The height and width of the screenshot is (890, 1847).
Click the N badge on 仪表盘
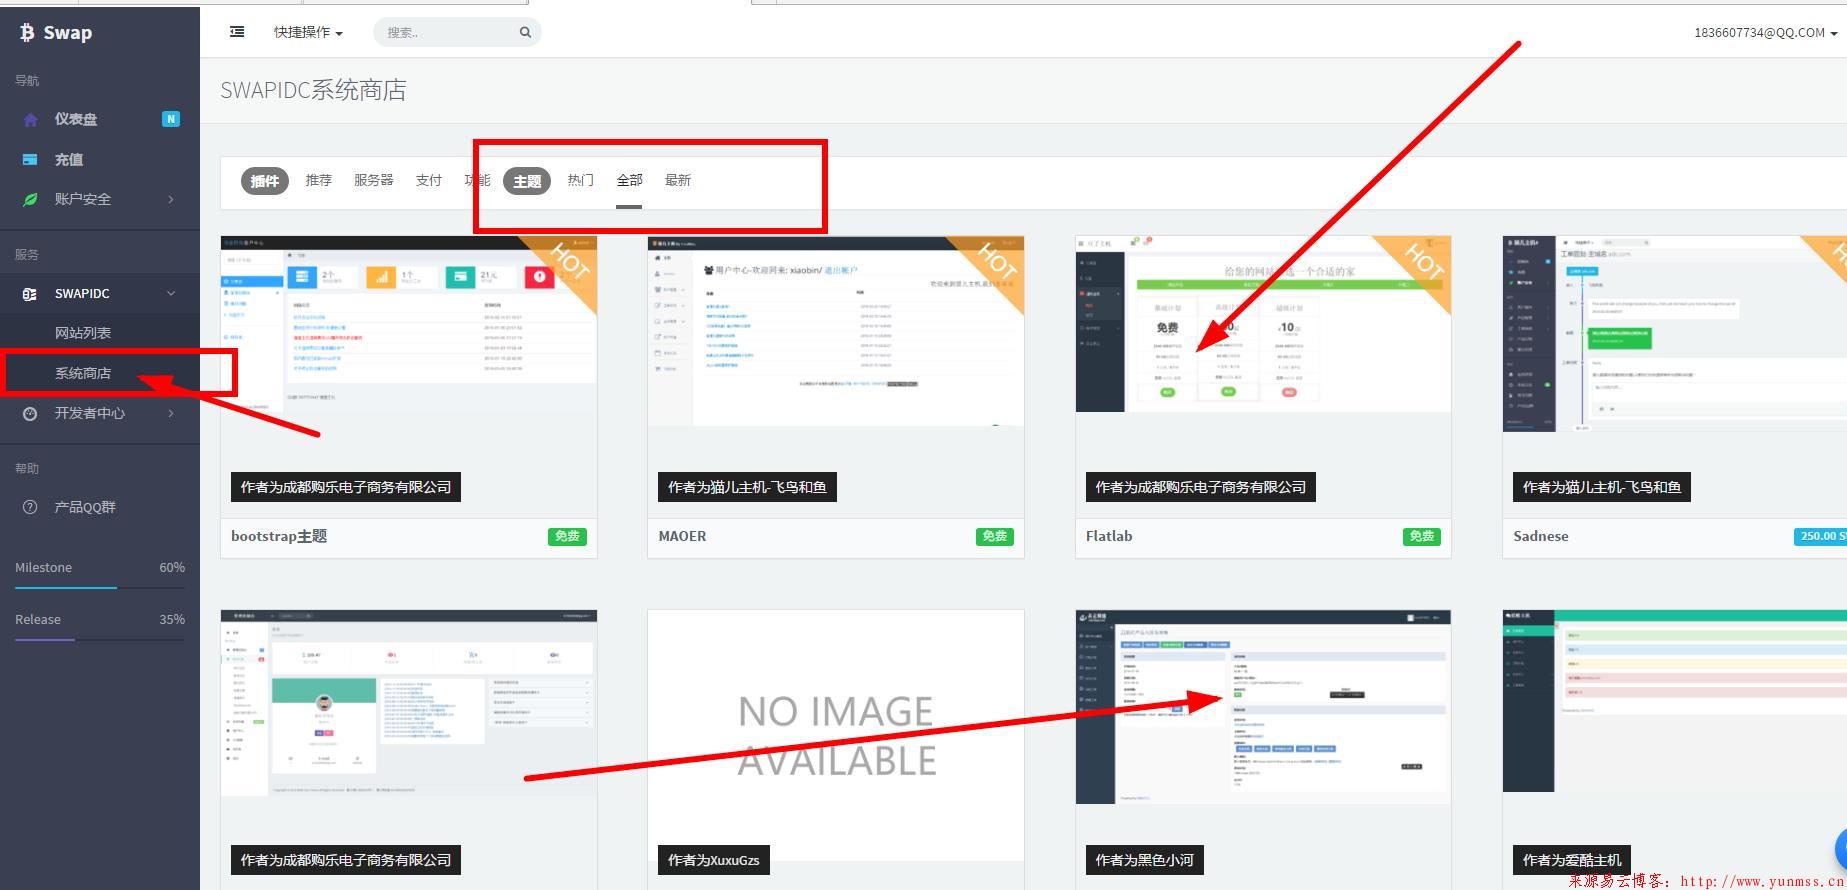(x=171, y=119)
